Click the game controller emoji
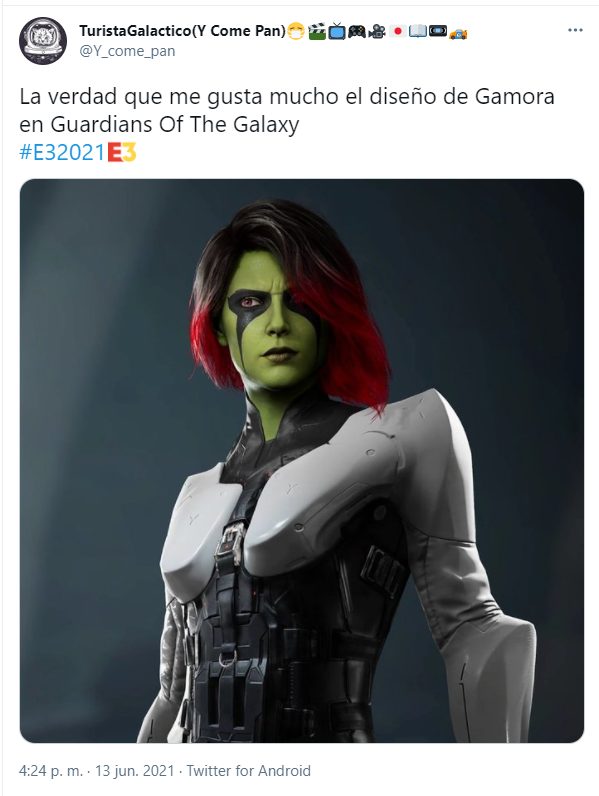 [x=357, y=32]
